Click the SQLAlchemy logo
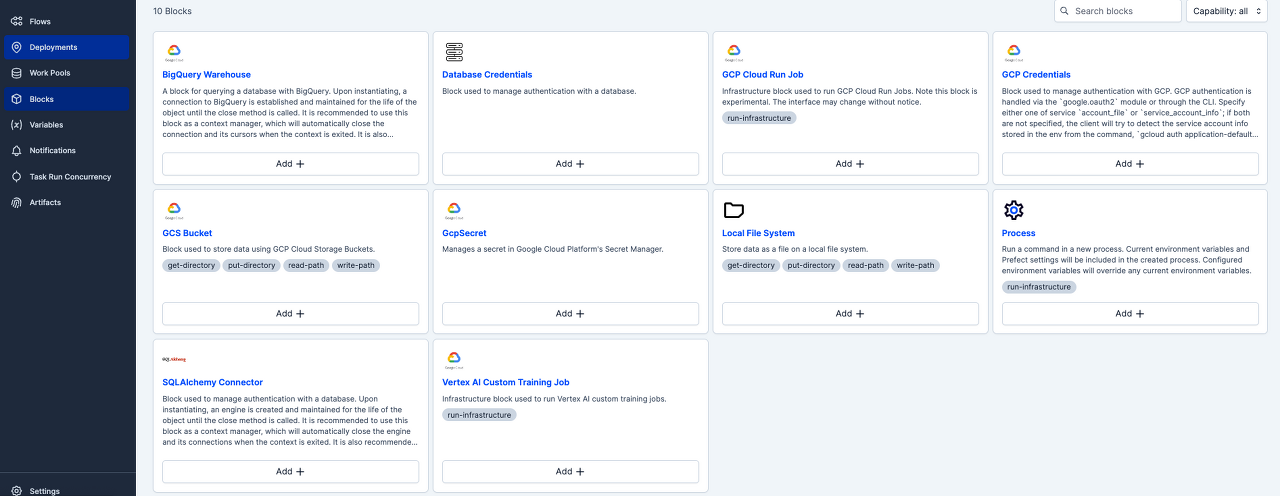 (x=174, y=358)
